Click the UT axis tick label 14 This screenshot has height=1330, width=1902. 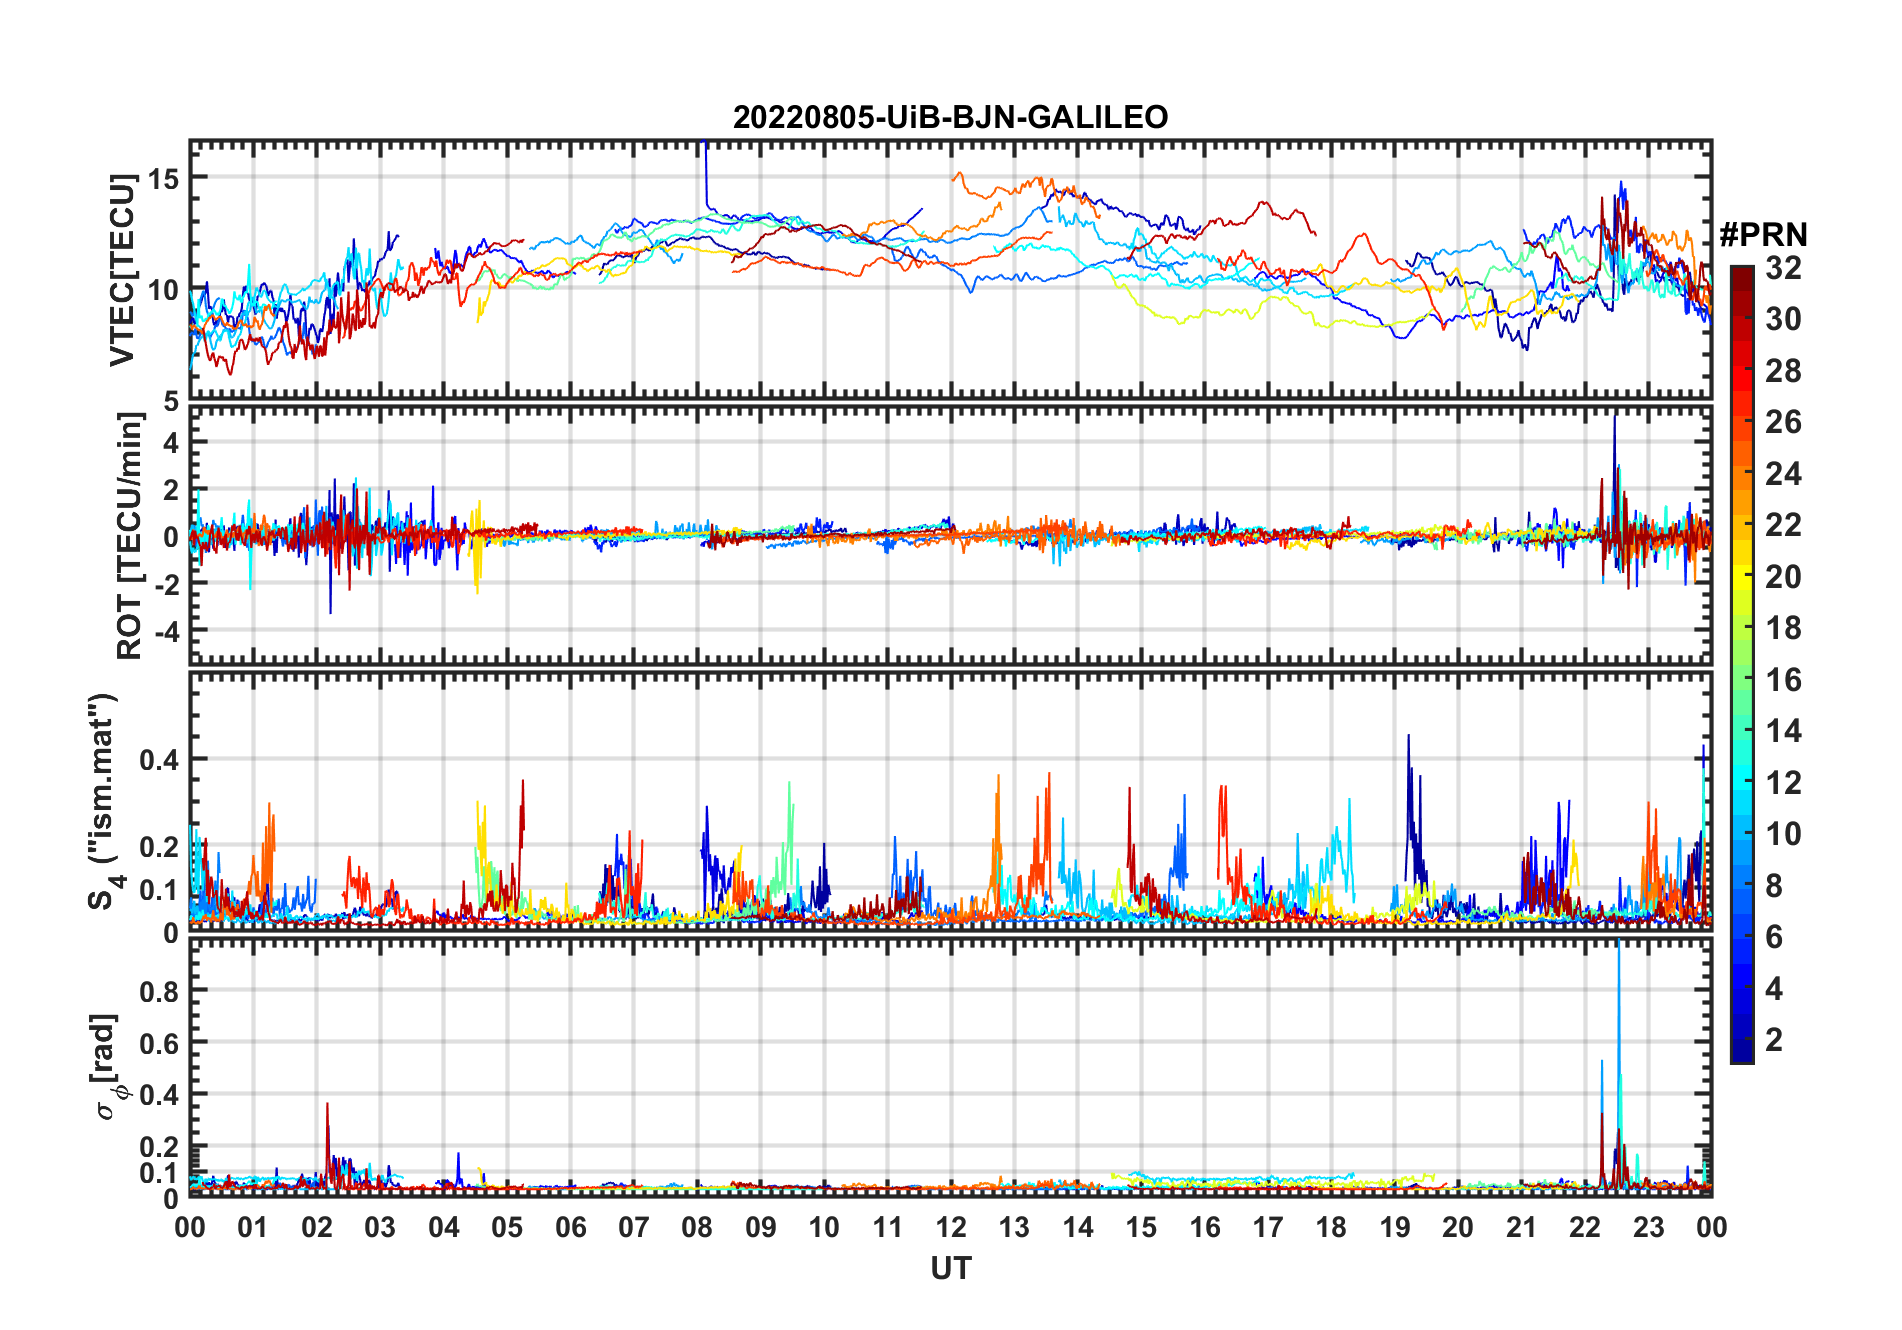coord(1078,1228)
